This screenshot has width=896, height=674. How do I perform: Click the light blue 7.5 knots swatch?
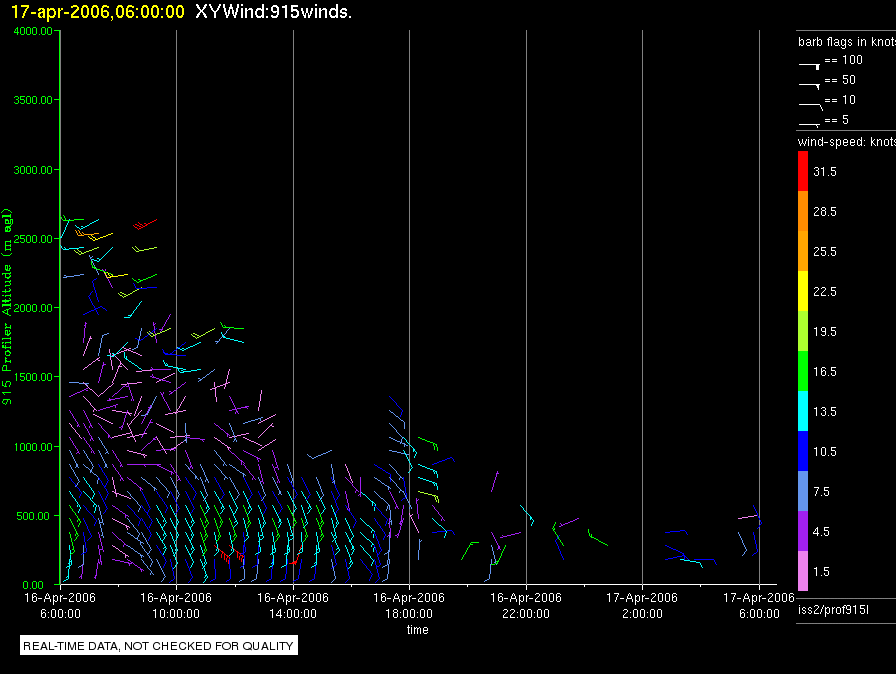click(x=803, y=491)
